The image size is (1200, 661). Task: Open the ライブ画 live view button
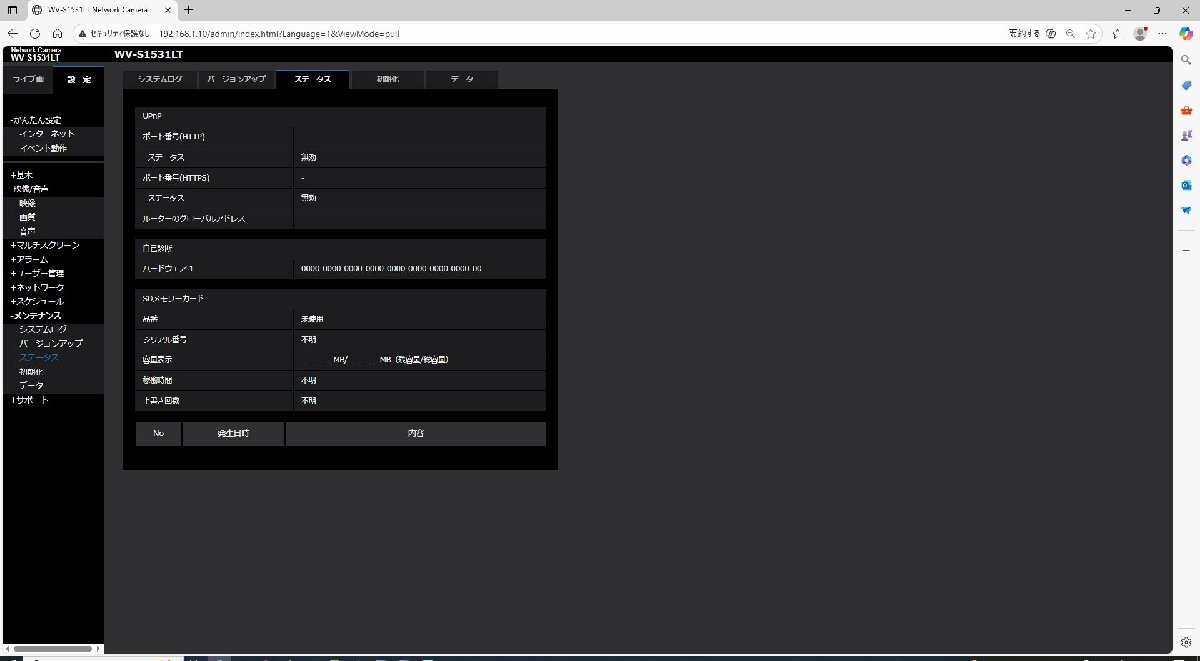click(27, 79)
